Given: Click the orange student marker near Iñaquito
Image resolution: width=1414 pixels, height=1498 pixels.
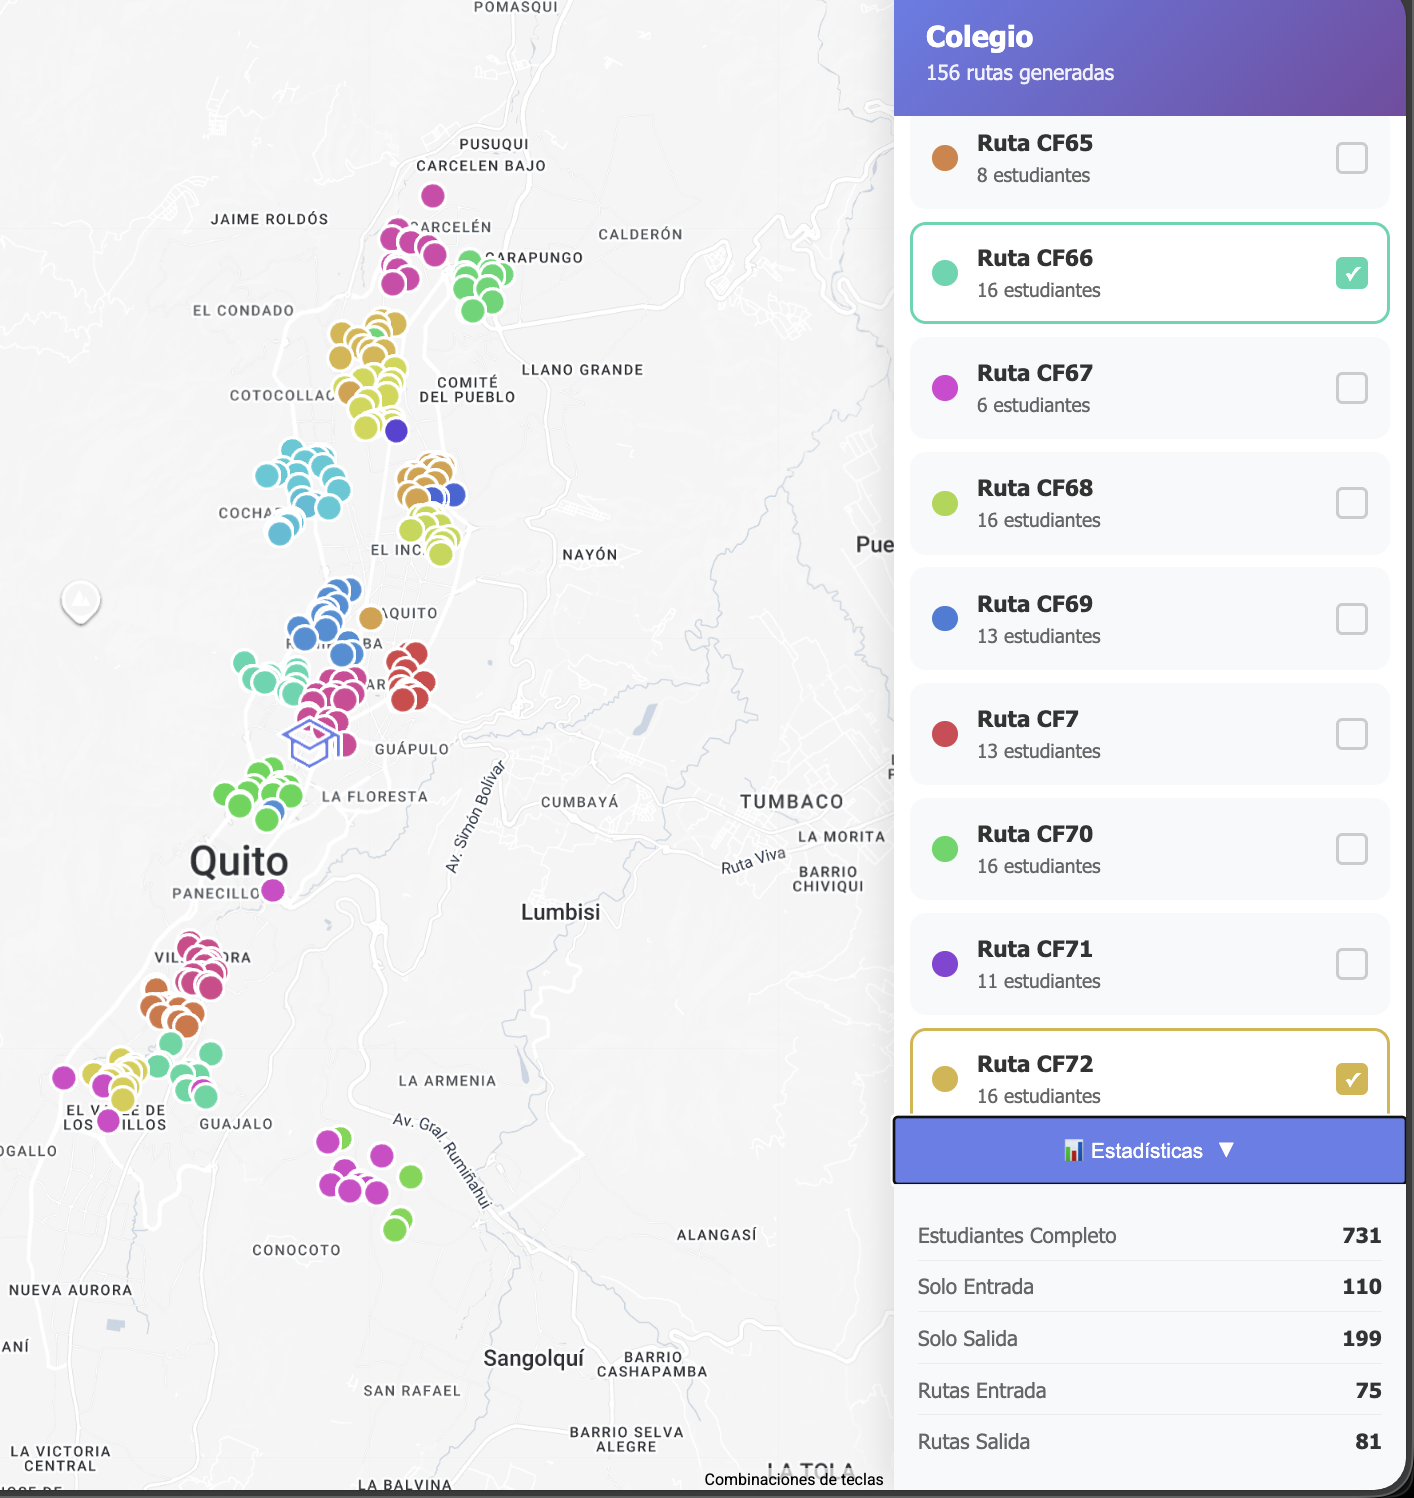Looking at the screenshot, I should pyautogui.click(x=371, y=618).
